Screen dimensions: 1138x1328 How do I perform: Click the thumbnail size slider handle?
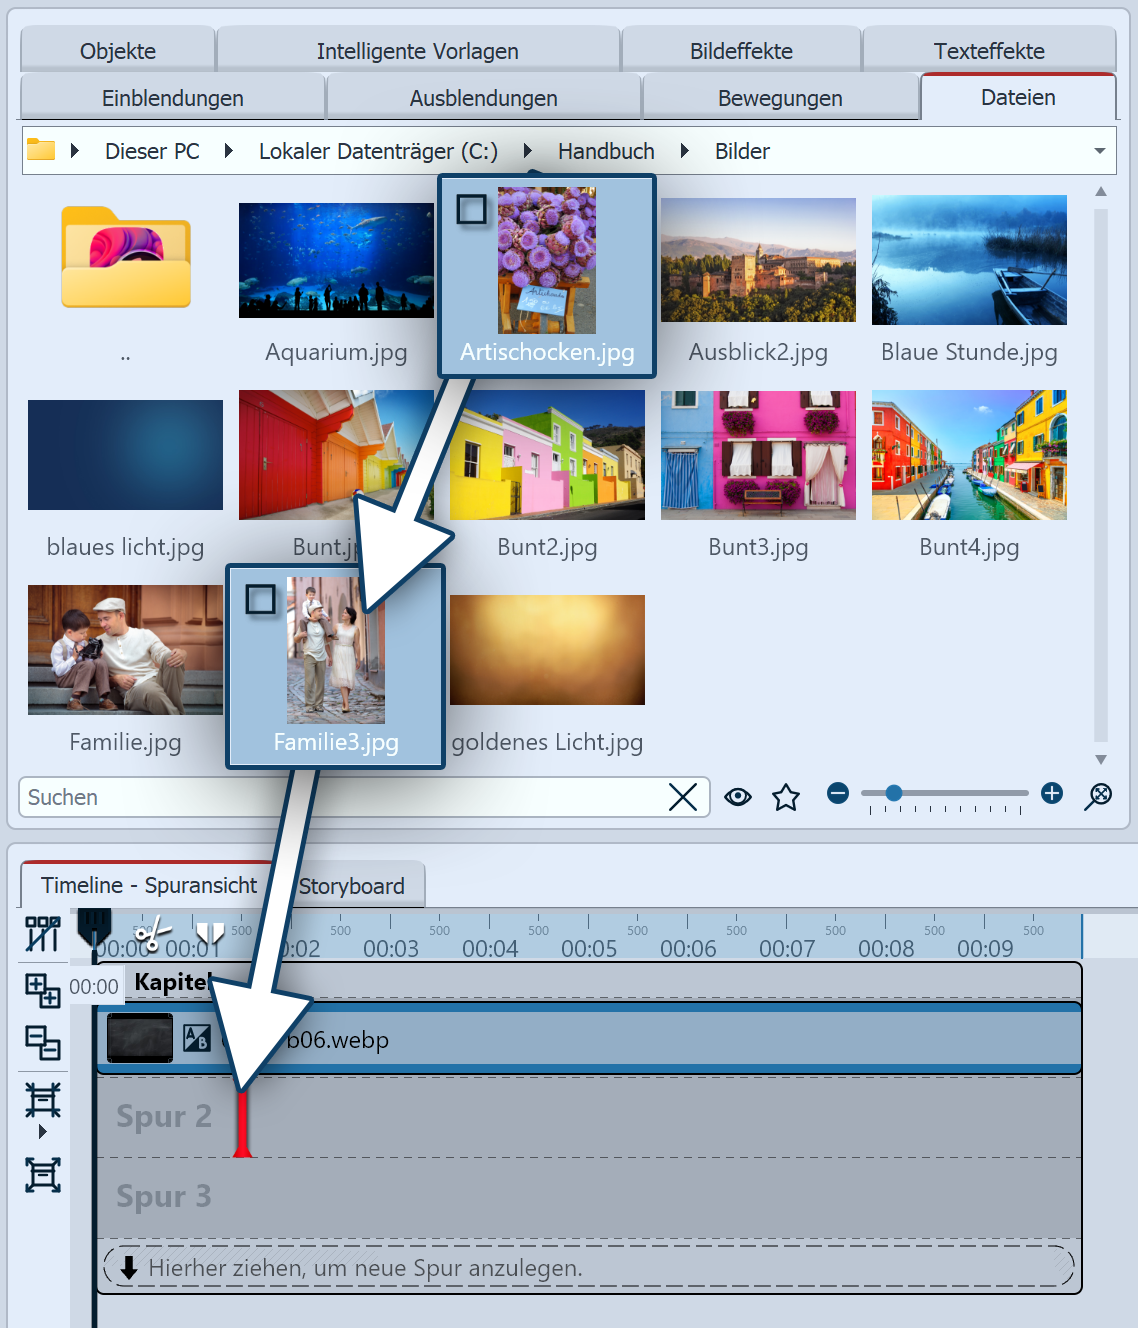tap(894, 793)
